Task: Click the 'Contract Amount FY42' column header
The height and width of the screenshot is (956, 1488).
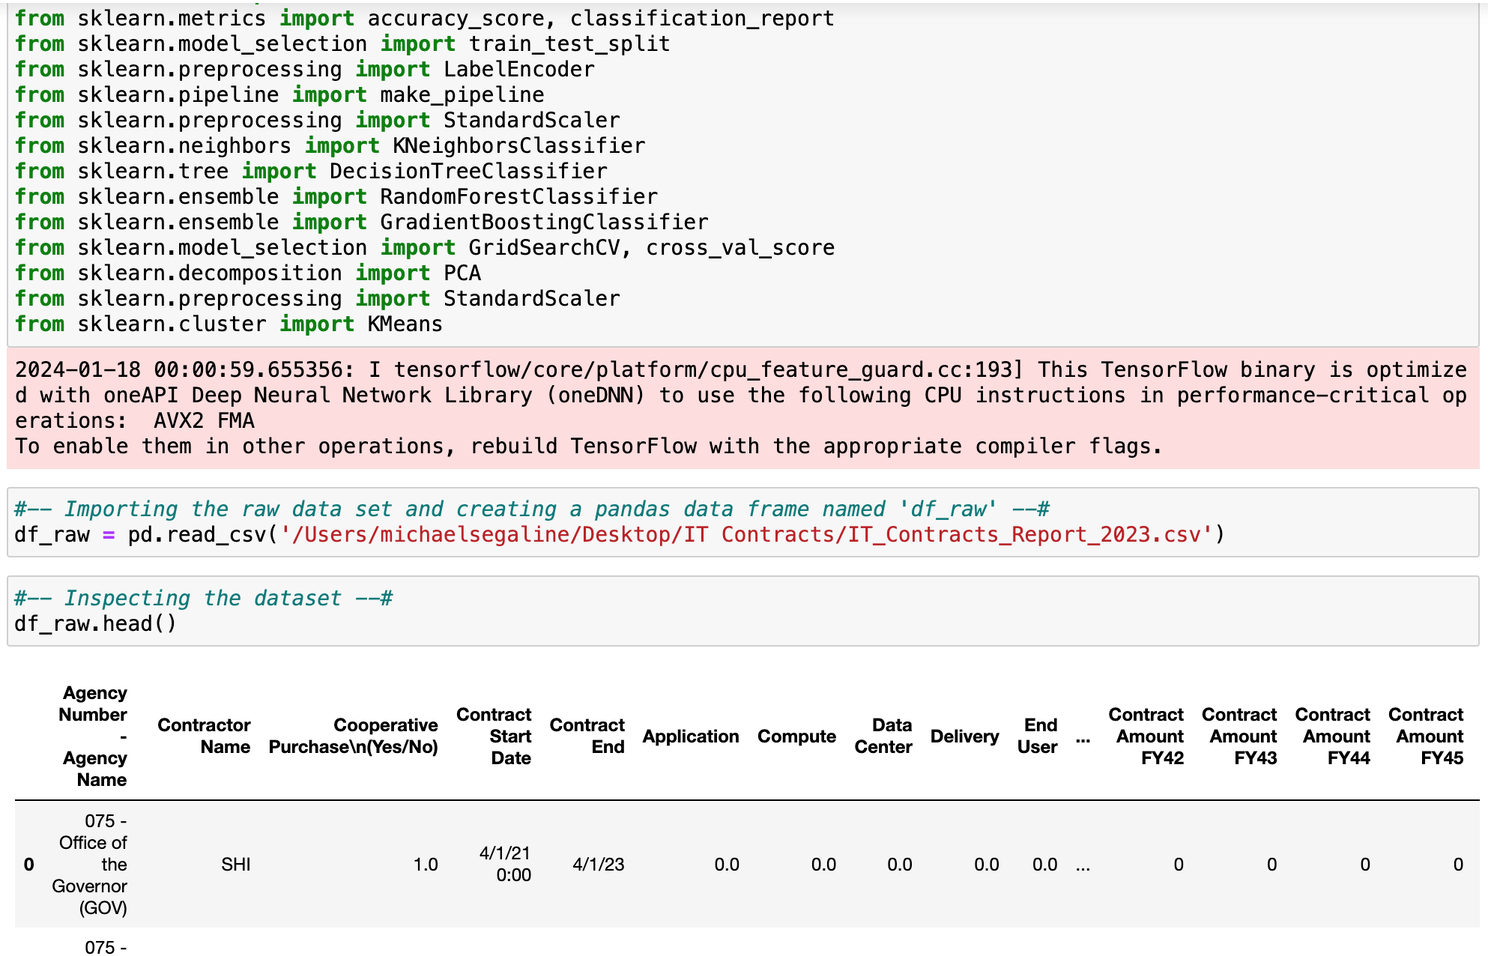Action: point(1147,736)
